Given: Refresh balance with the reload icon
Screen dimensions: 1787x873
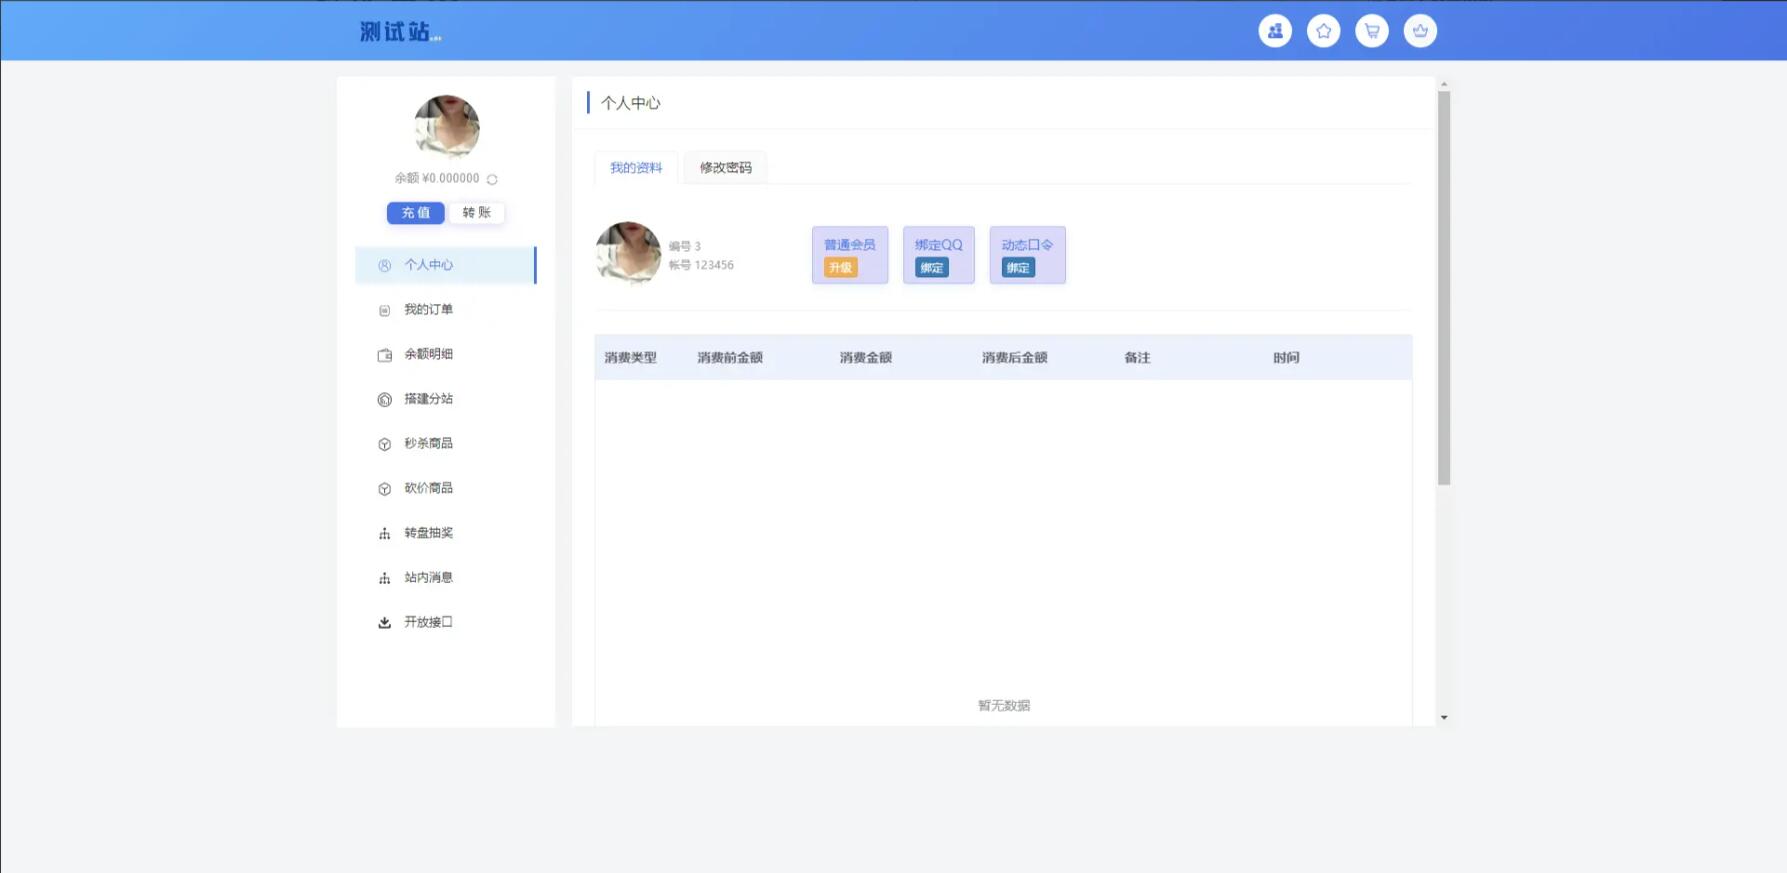Looking at the screenshot, I should pos(492,179).
